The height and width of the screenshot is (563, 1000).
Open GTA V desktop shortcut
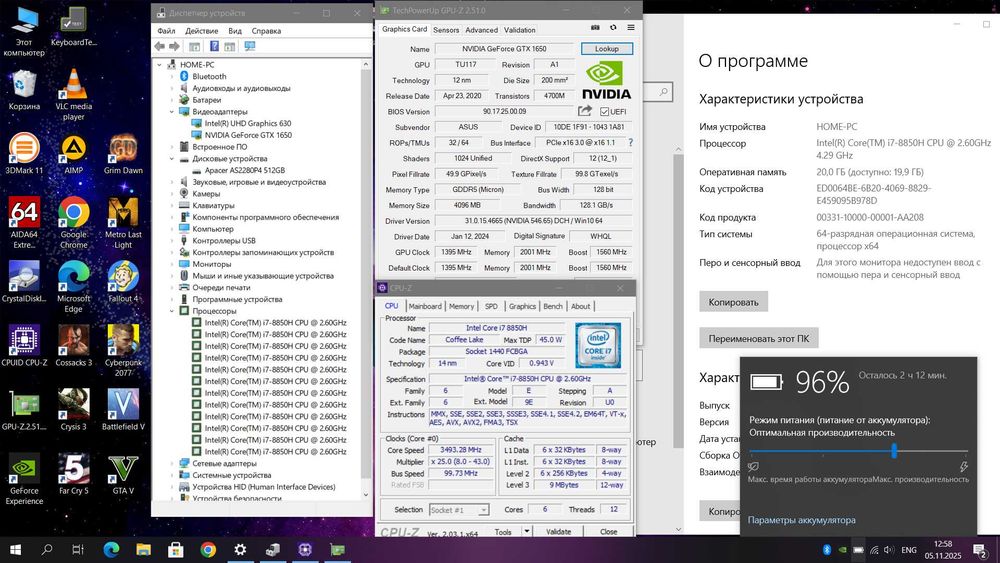tap(123, 474)
